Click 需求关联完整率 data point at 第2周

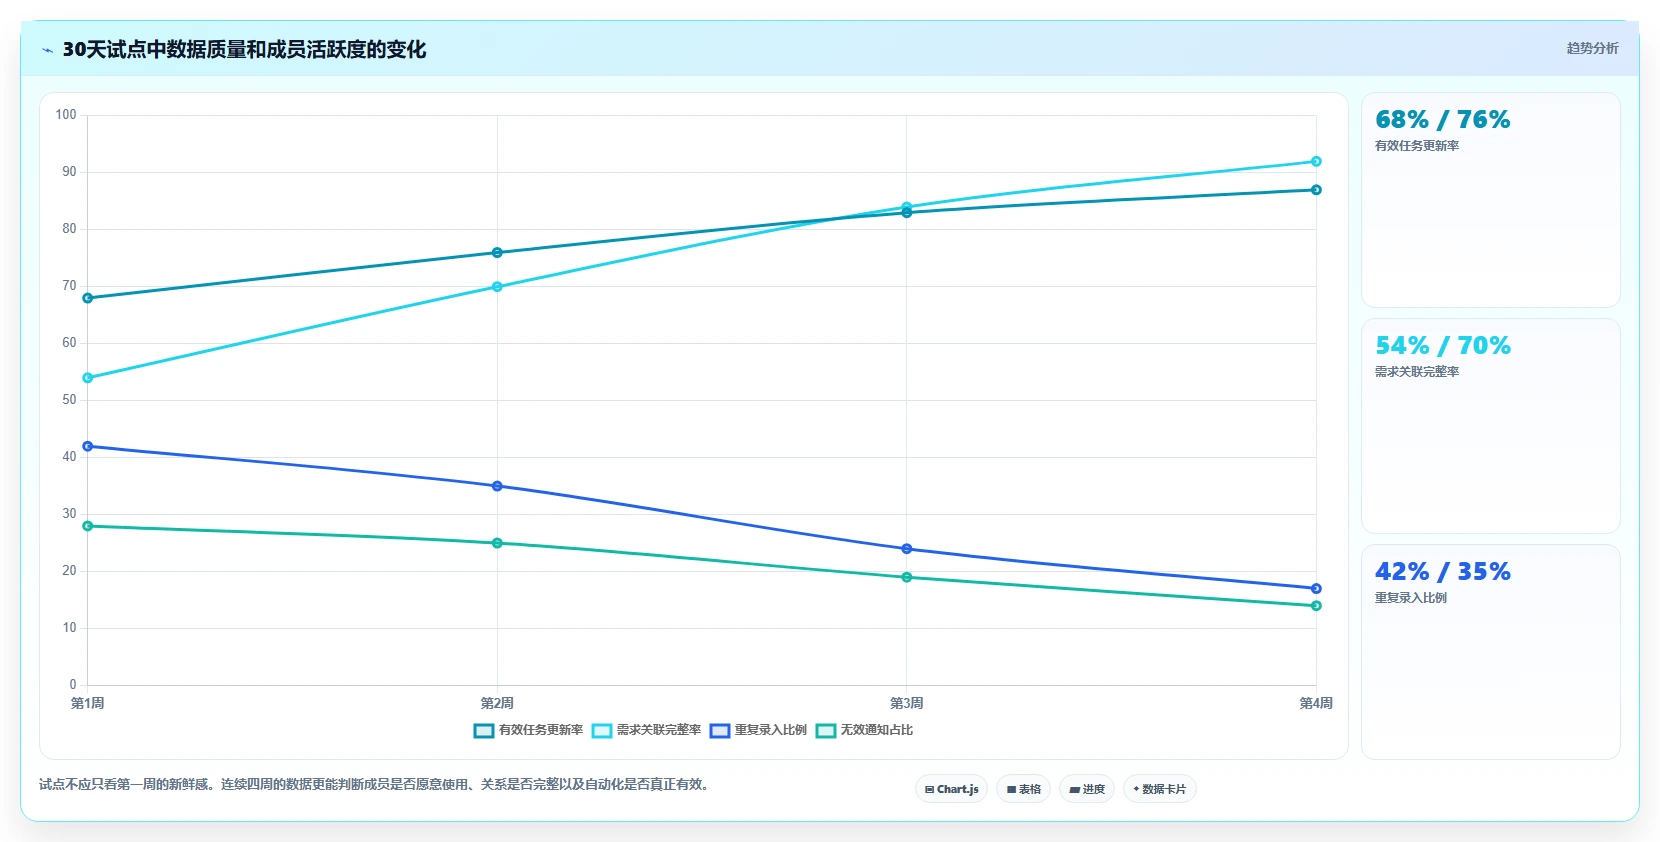point(497,287)
